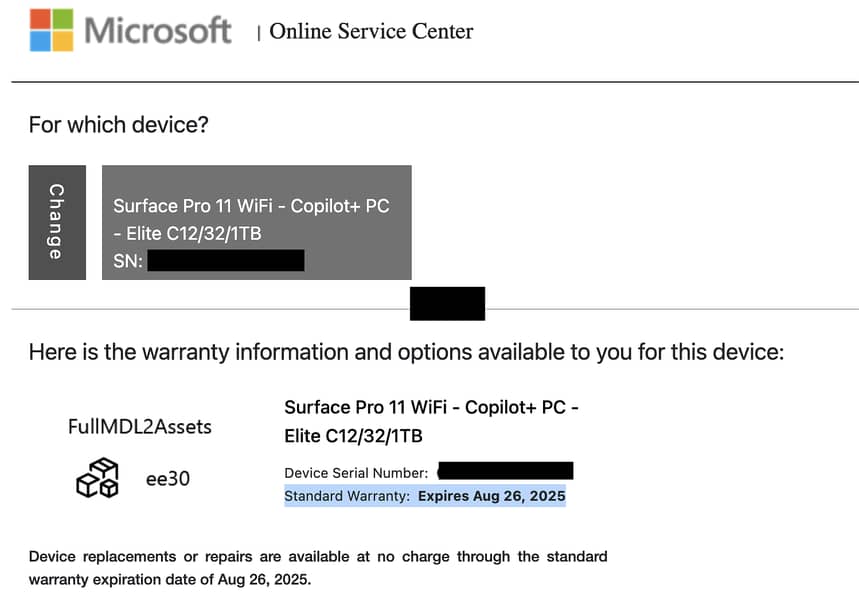Click the cubes assets icon
The image size is (859, 600).
(97, 479)
